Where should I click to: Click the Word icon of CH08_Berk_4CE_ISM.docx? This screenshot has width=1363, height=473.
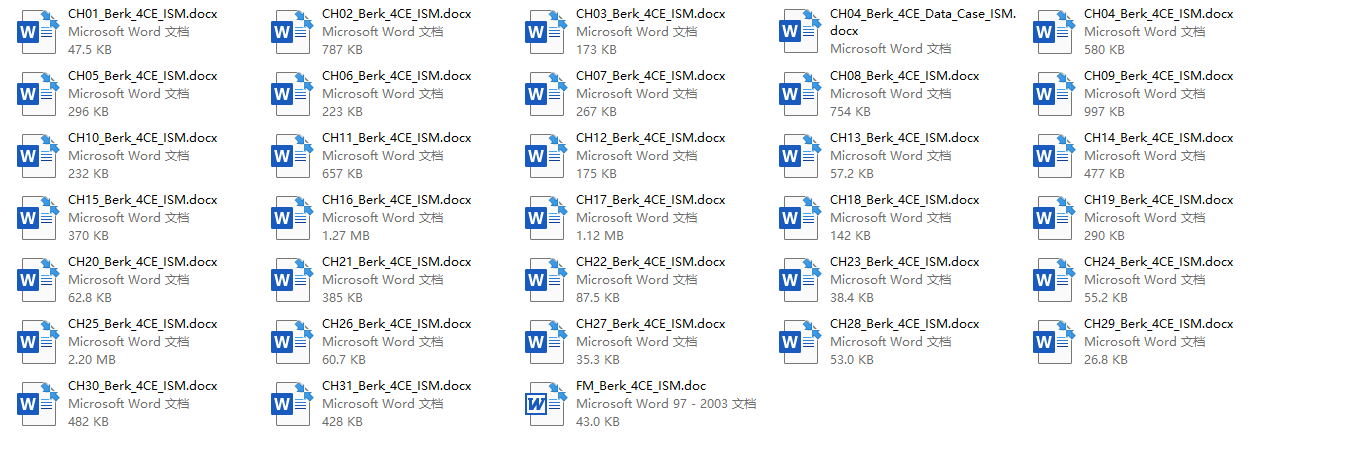pyautogui.click(x=801, y=94)
